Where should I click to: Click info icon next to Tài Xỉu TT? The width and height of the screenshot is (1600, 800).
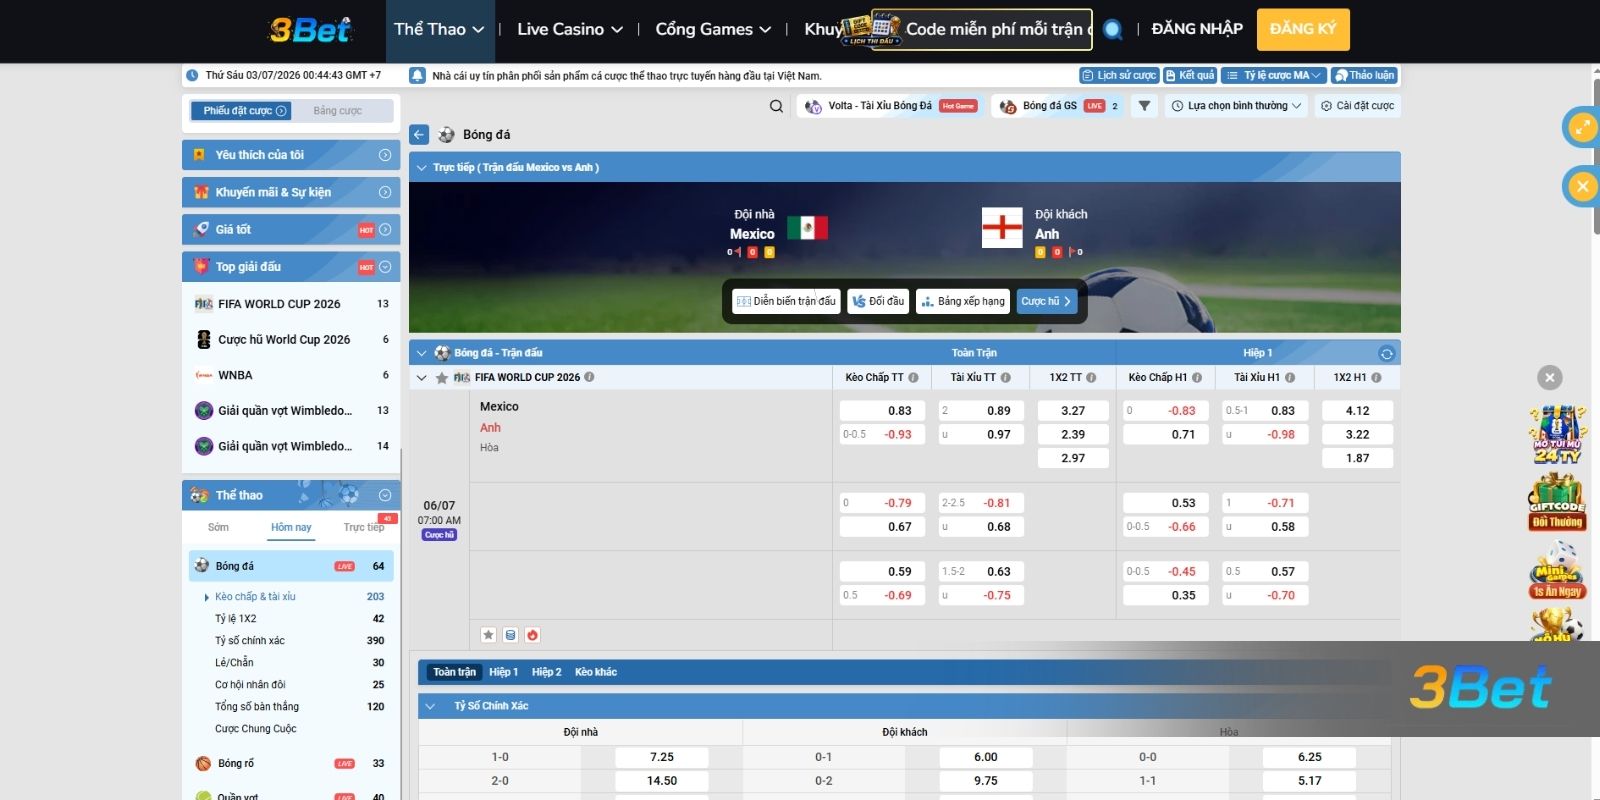click(x=1005, y=378)
